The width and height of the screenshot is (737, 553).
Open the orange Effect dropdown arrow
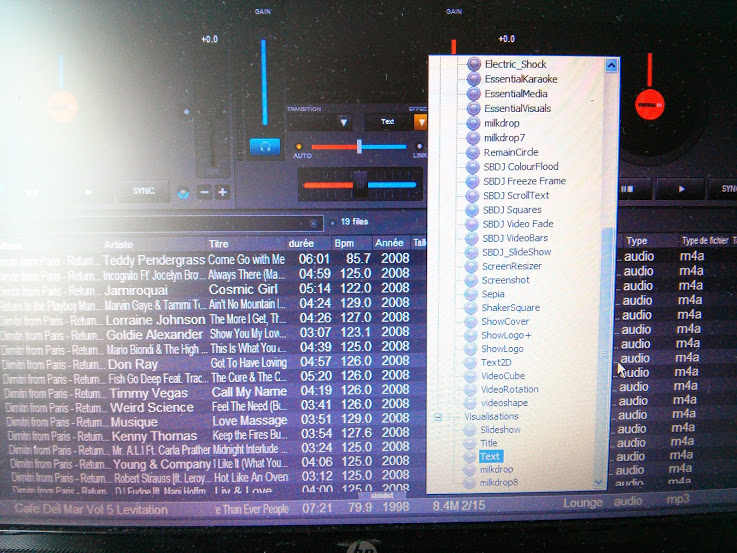pyautogui.click(x=421, y=122)
